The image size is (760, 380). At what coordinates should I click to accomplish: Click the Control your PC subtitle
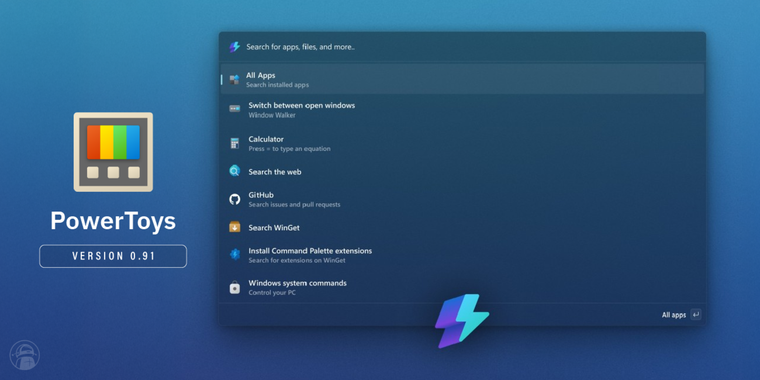[x=272, y=293]
